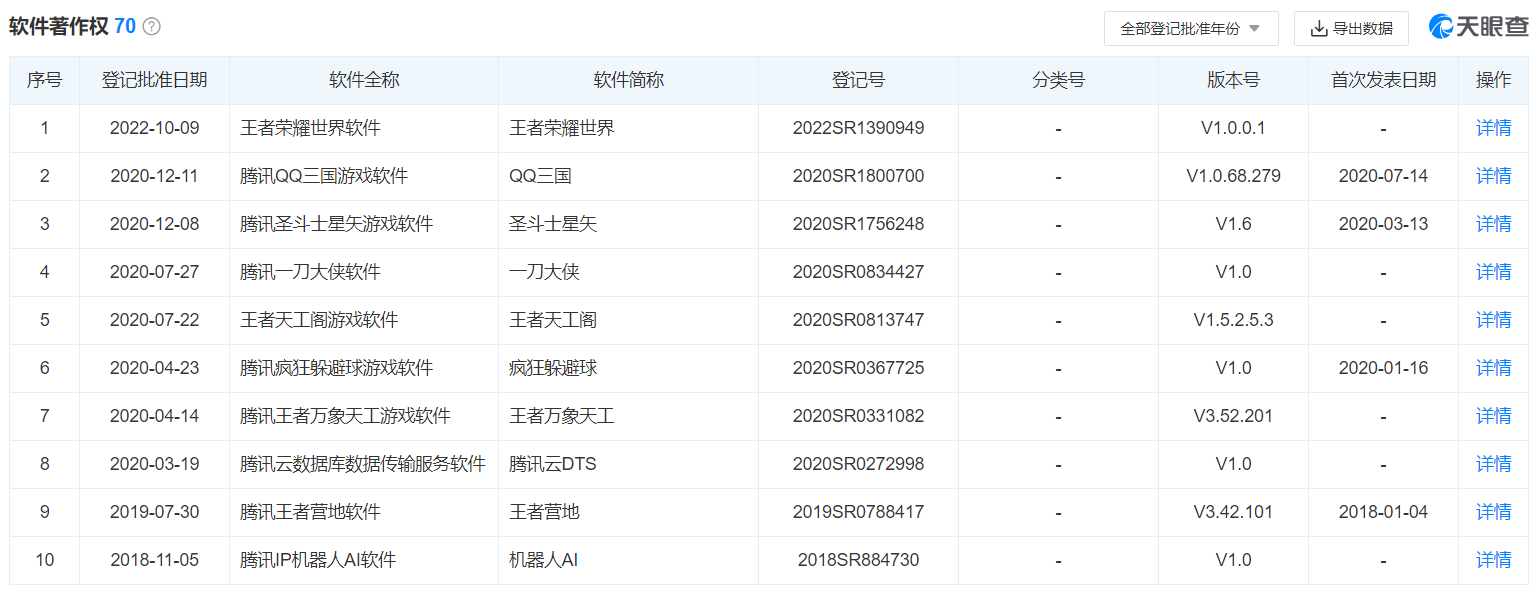Click the 软件全称 column header

click(x=363, y=80)
